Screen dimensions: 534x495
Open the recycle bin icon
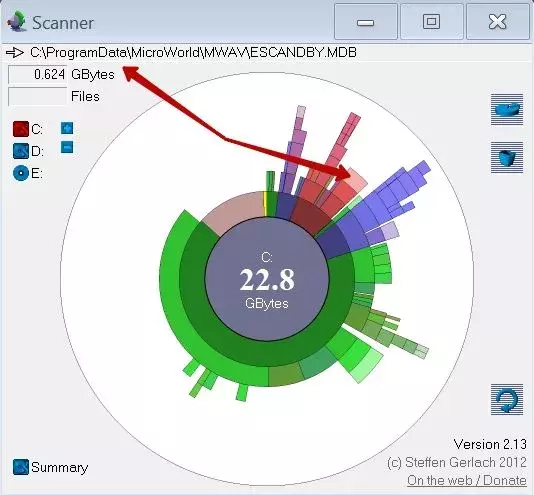[507, 157]
